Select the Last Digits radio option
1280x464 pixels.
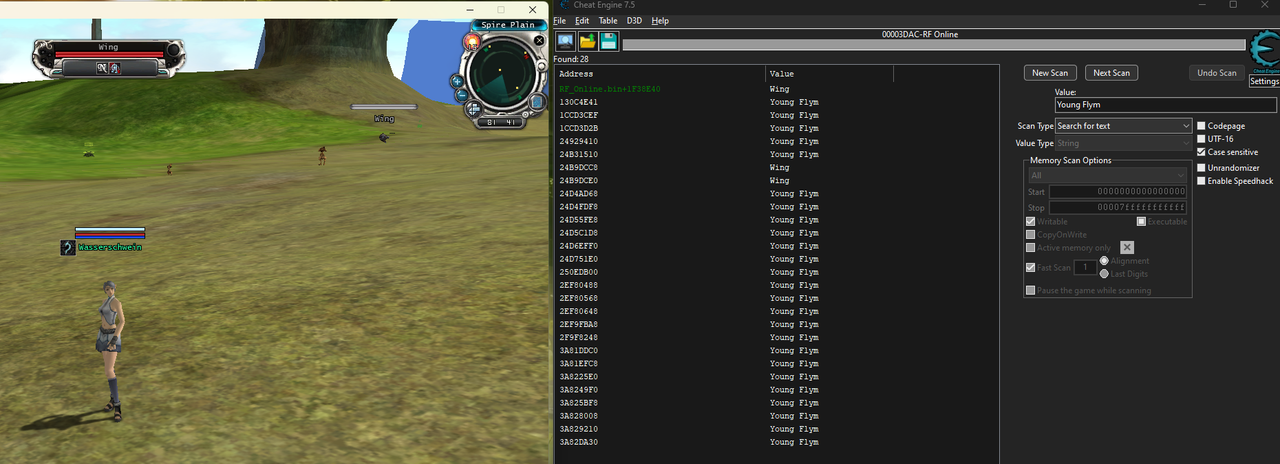click(1104, 273)
